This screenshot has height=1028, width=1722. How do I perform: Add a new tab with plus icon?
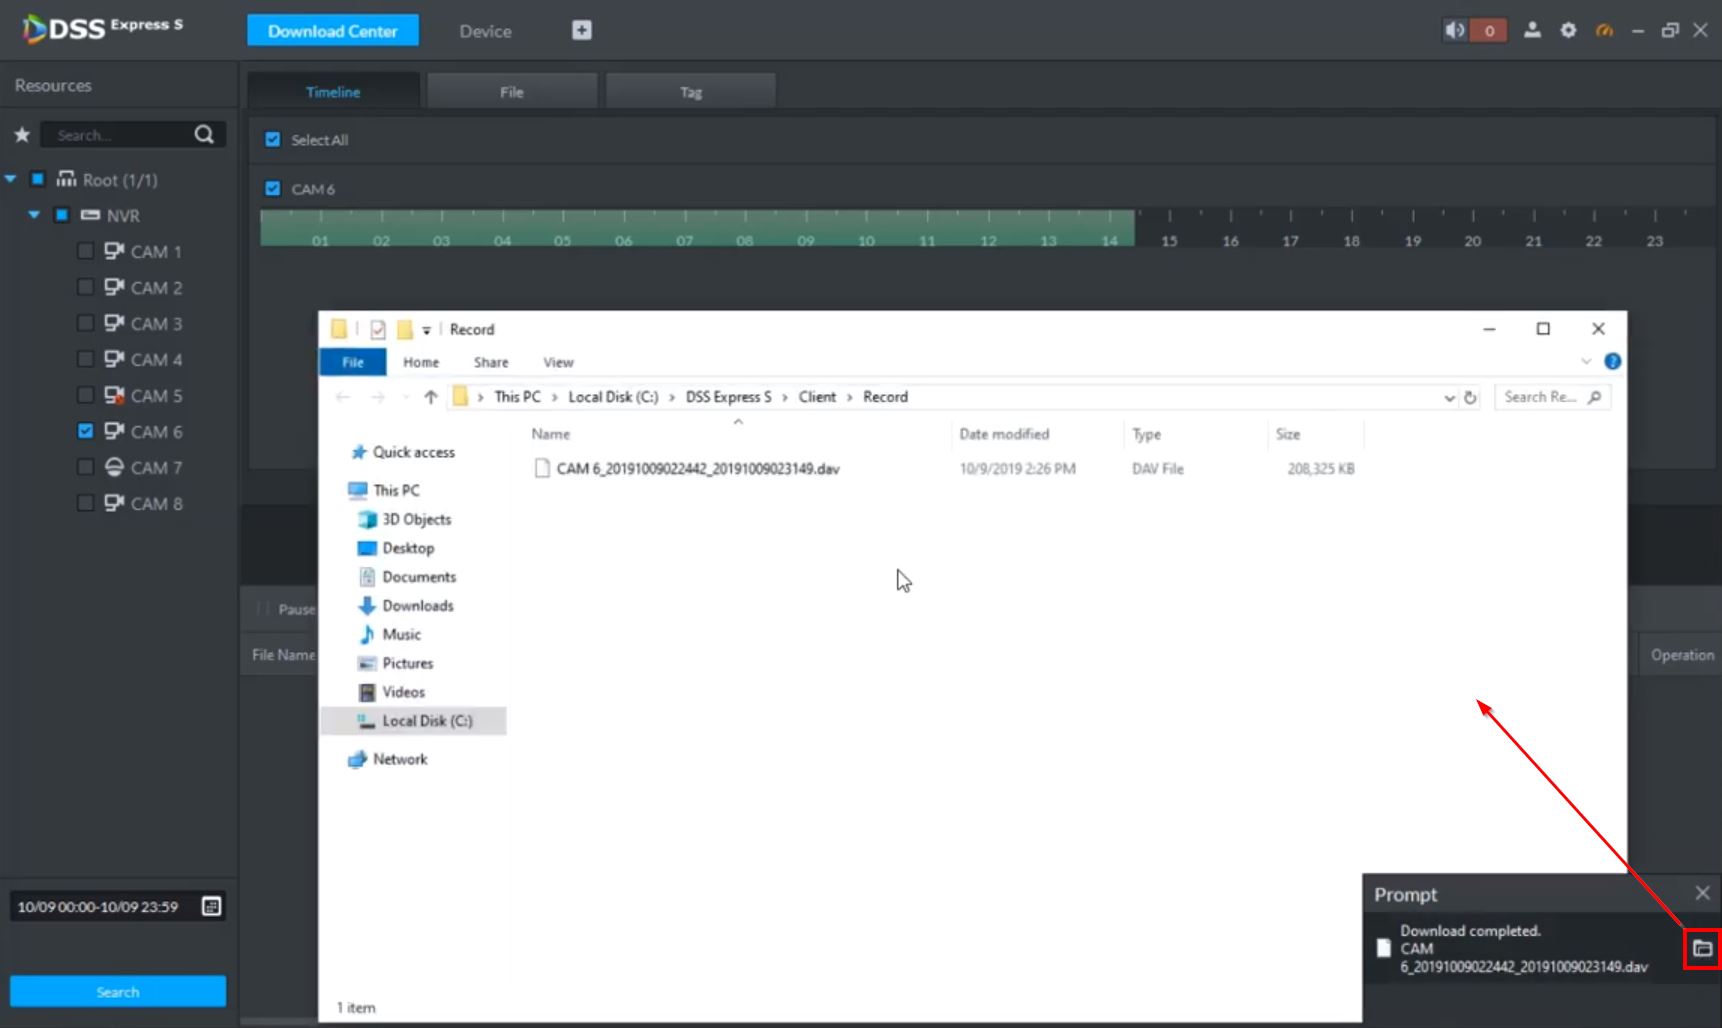[x=582, y=30]
